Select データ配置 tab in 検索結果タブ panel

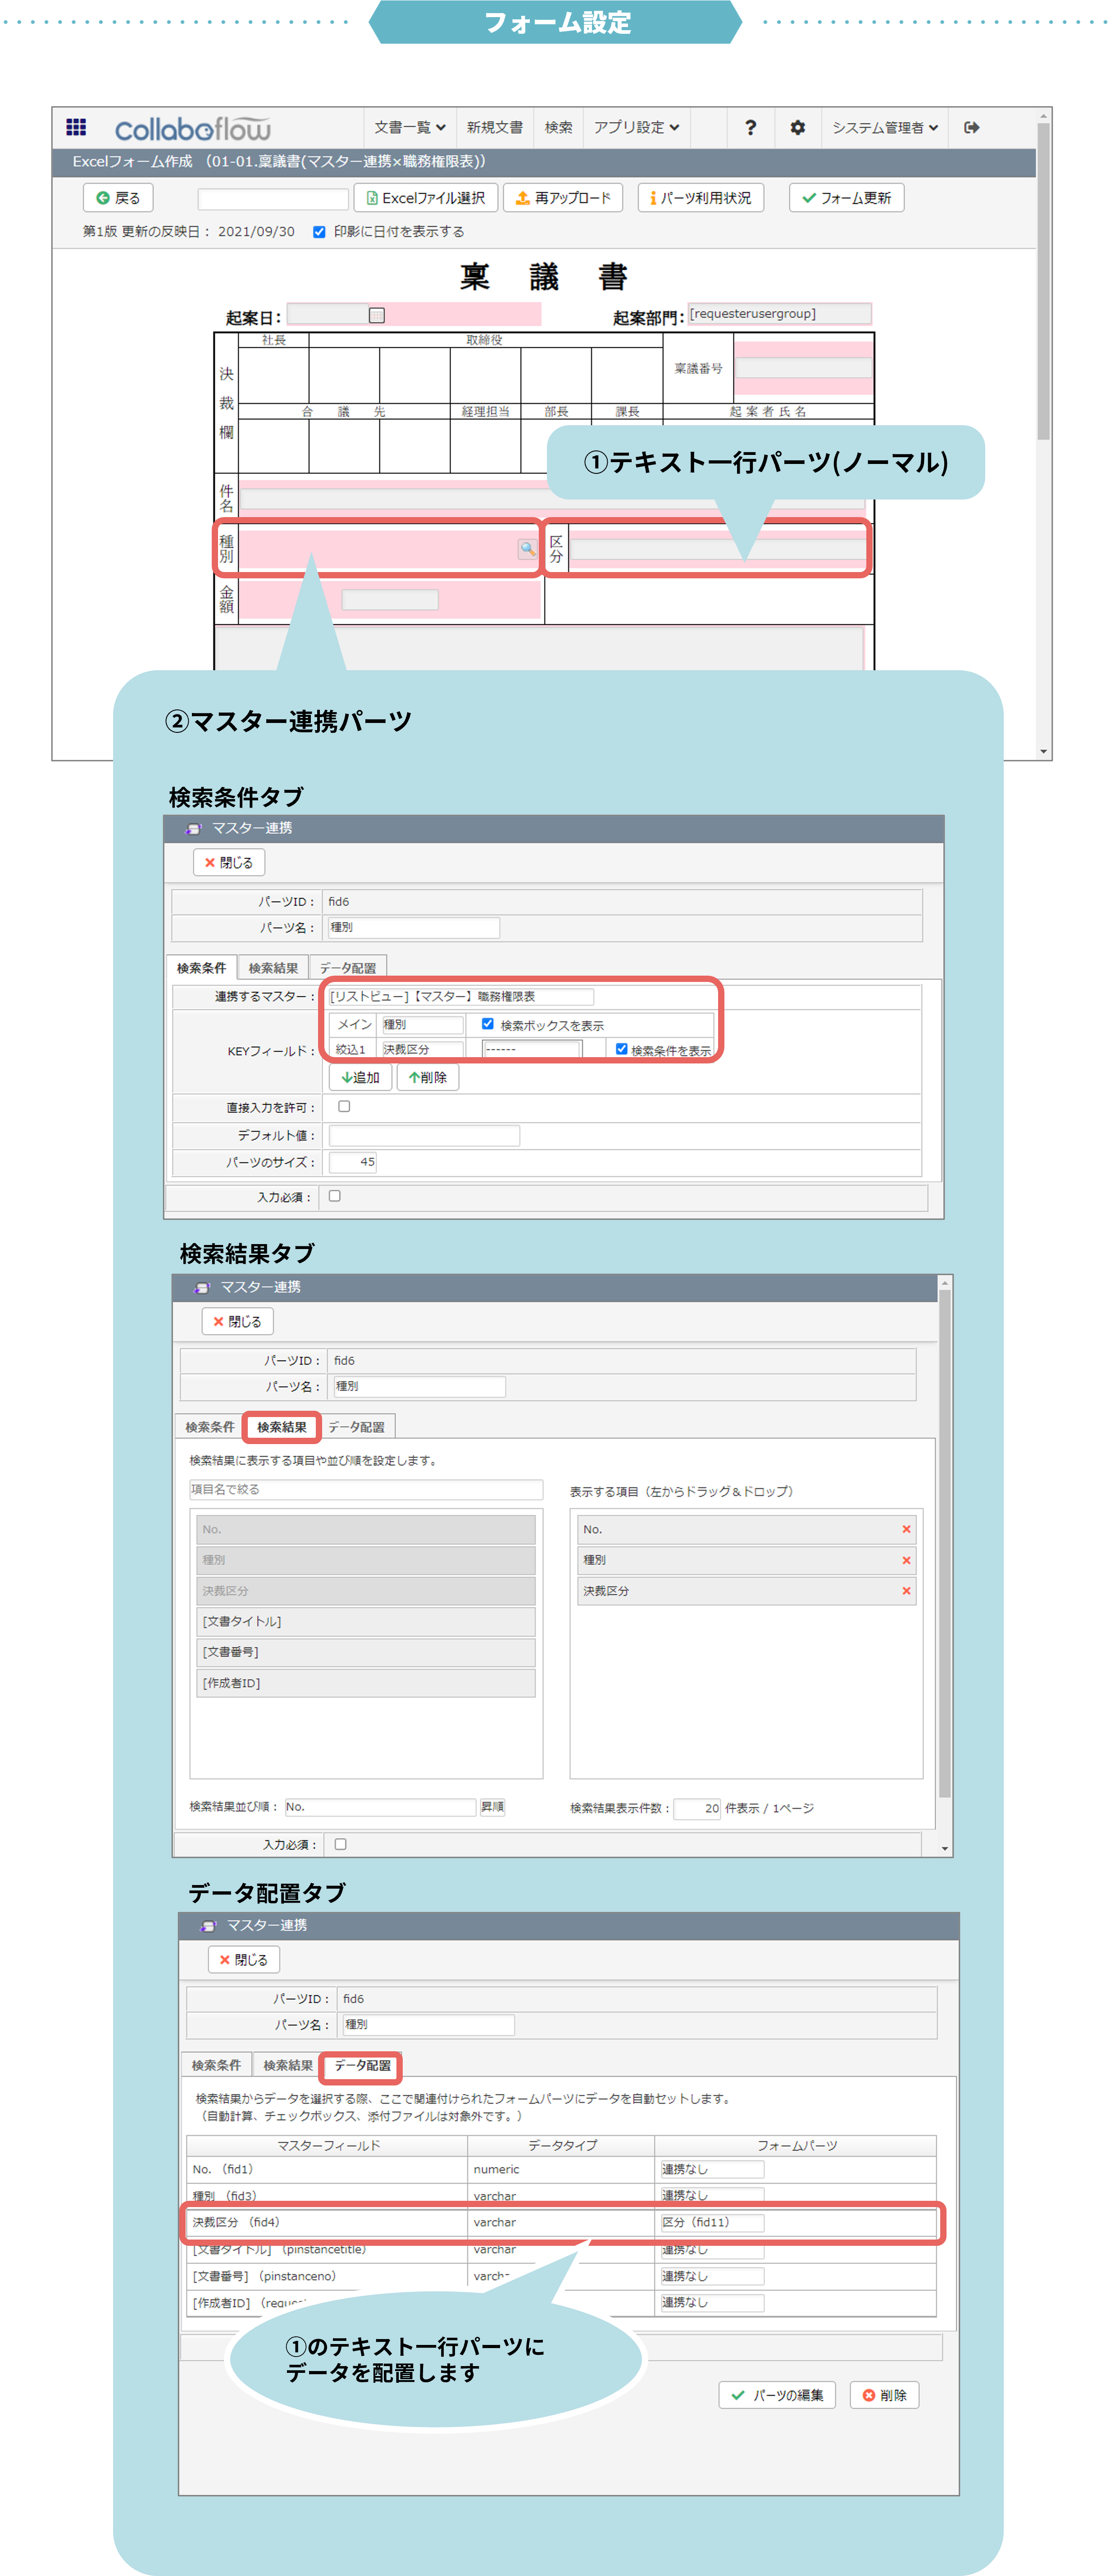point(356,1427)
